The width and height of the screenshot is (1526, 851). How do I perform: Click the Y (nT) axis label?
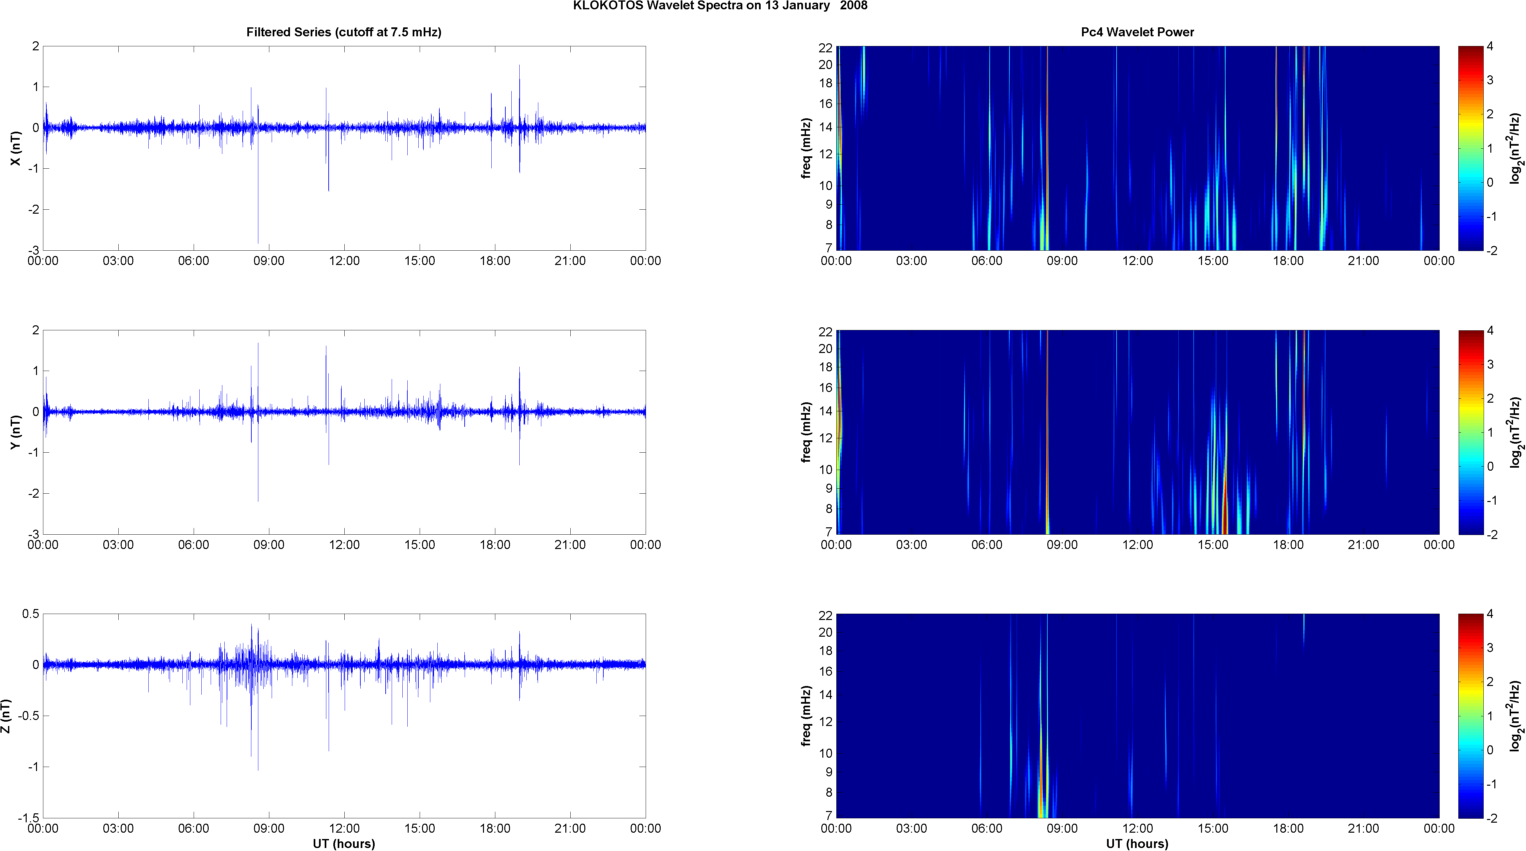pyautogui.click(x=15, y=432)
